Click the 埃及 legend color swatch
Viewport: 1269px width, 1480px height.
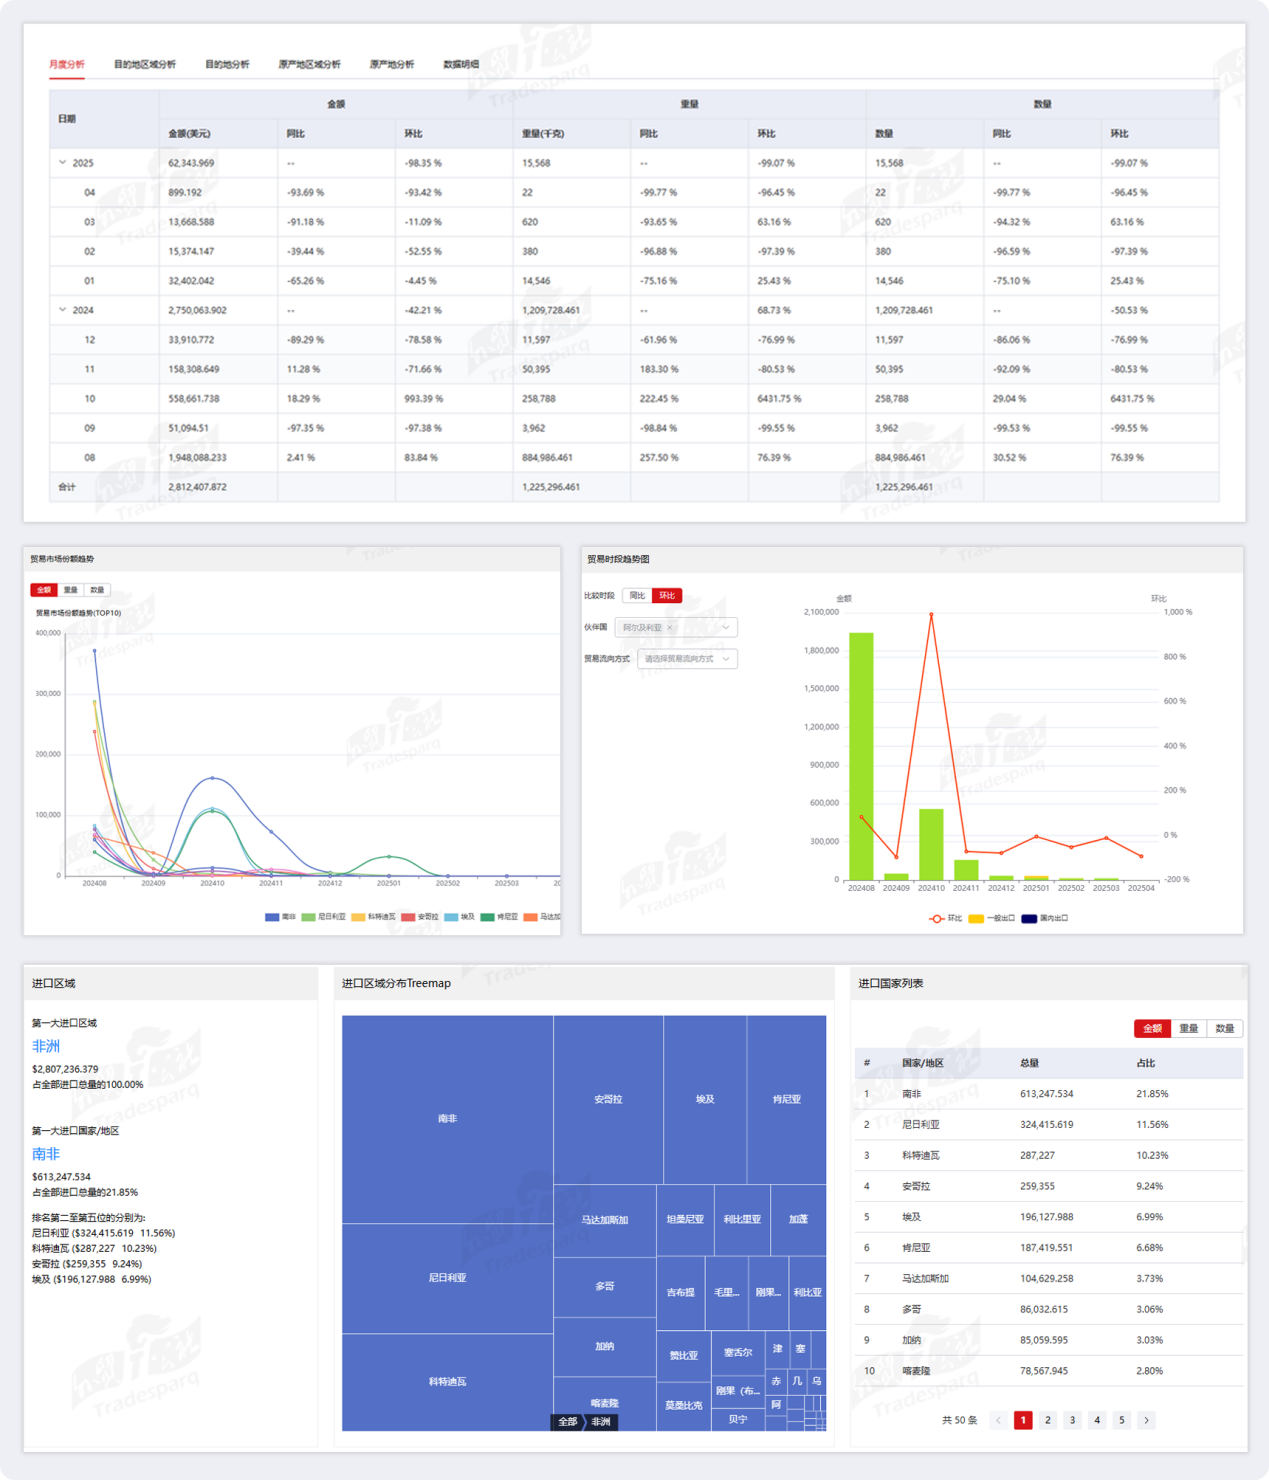click(x=452, y=917)
